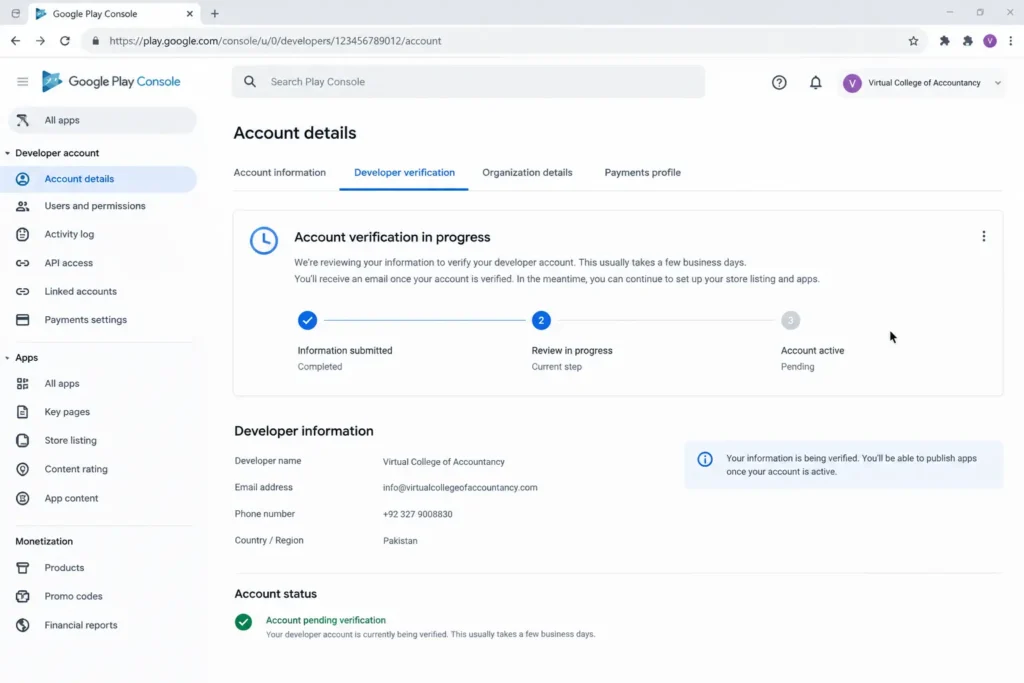Click completed Information submitted step marker

[307, 321]
